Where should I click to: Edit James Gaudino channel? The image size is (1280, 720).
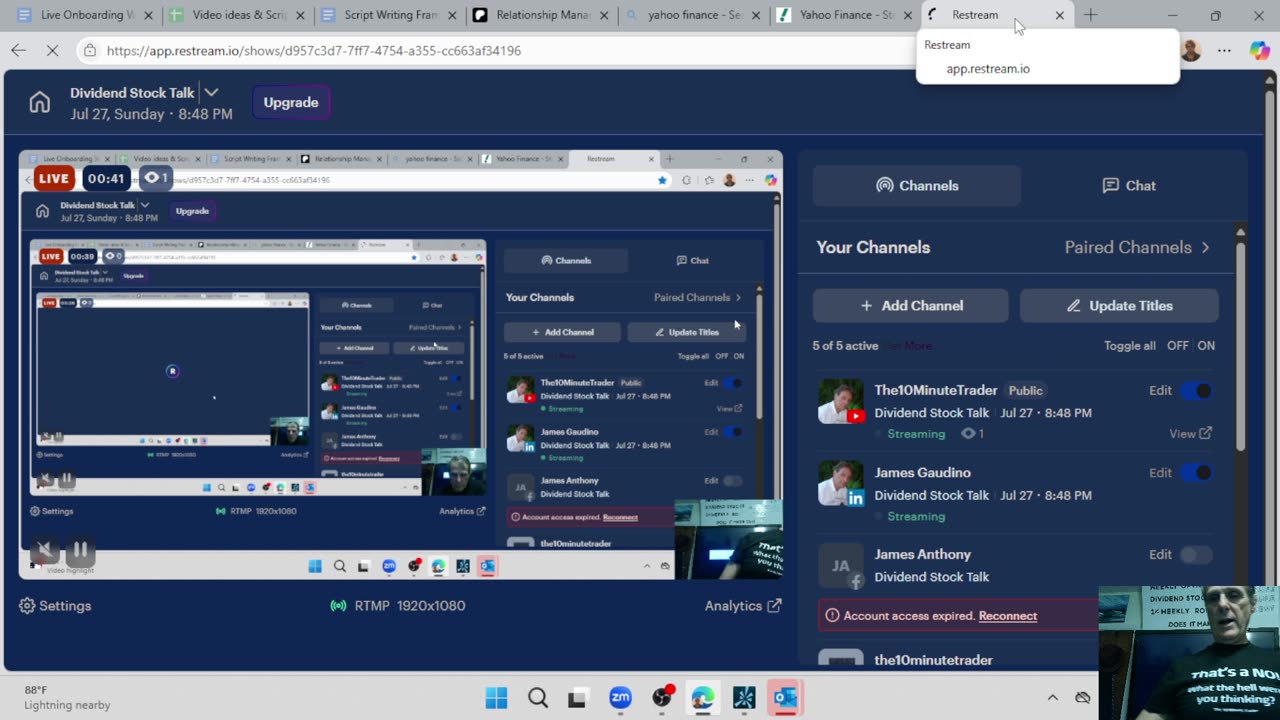pyautogui.click(x=1160, y=473)
